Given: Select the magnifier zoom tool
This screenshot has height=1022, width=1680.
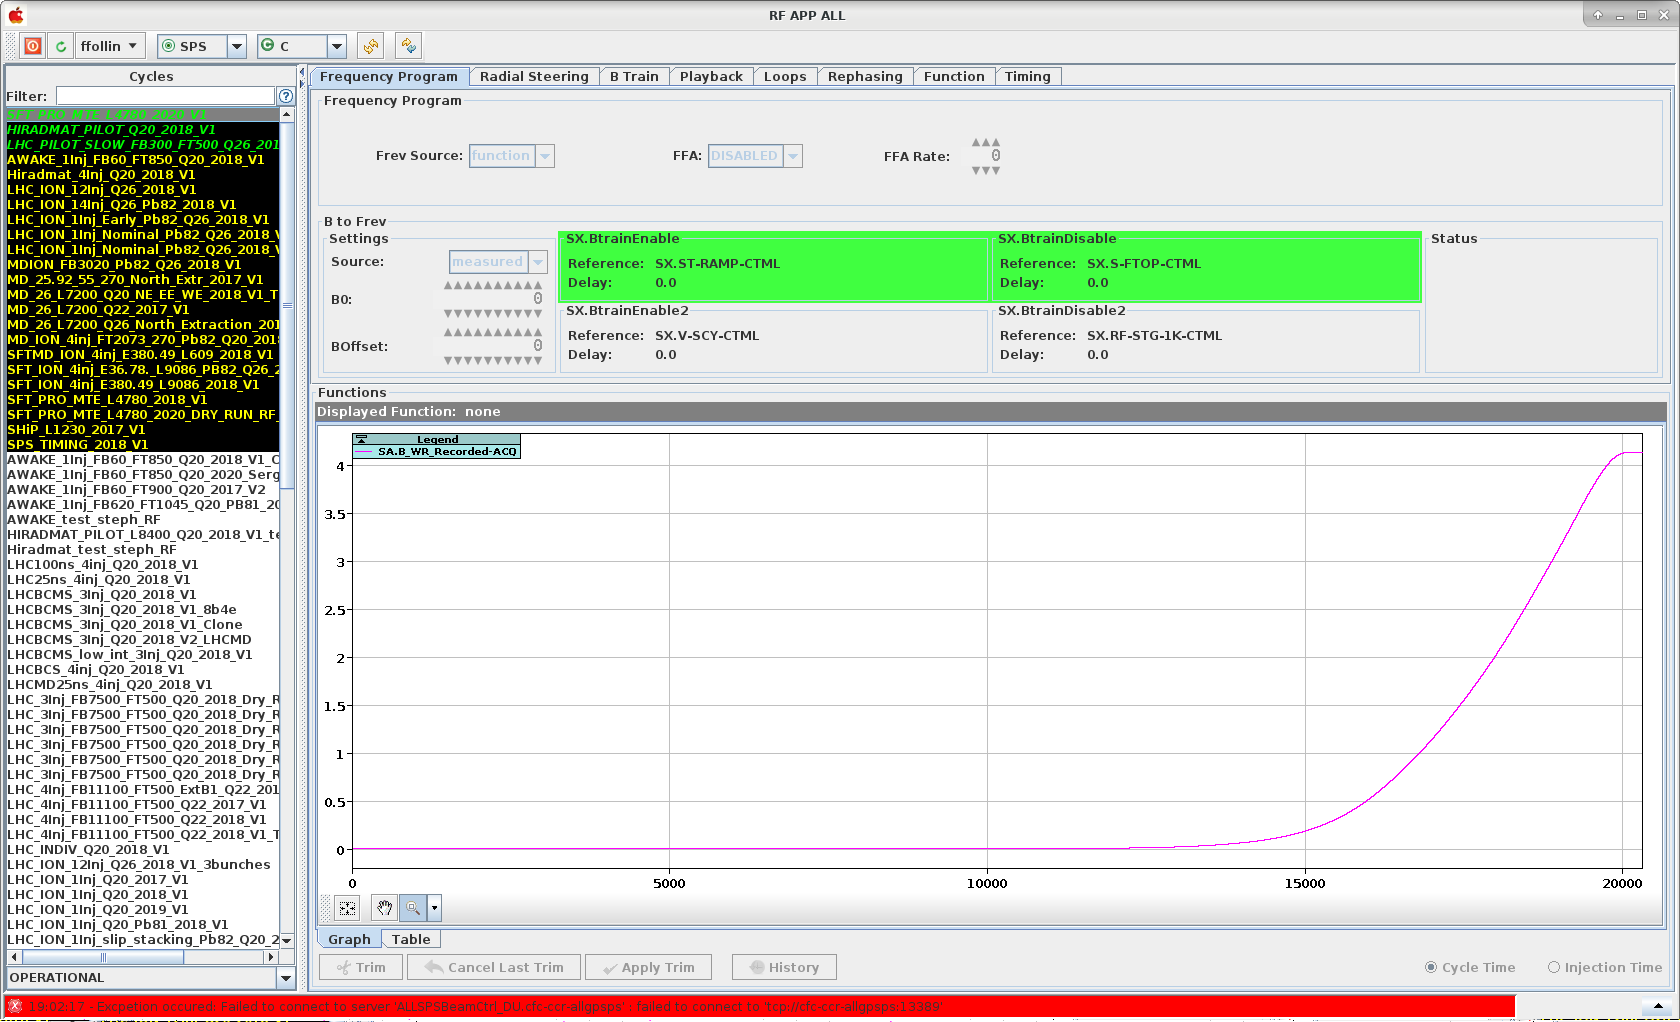Looking at the screenshot, I should 412,908.
